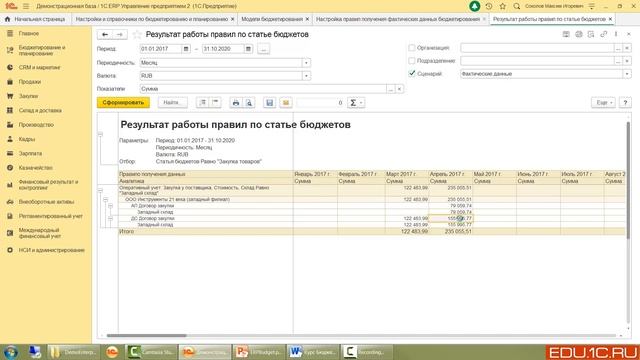
Task: Open help with the question mark button
Action: tap(625, 103)
